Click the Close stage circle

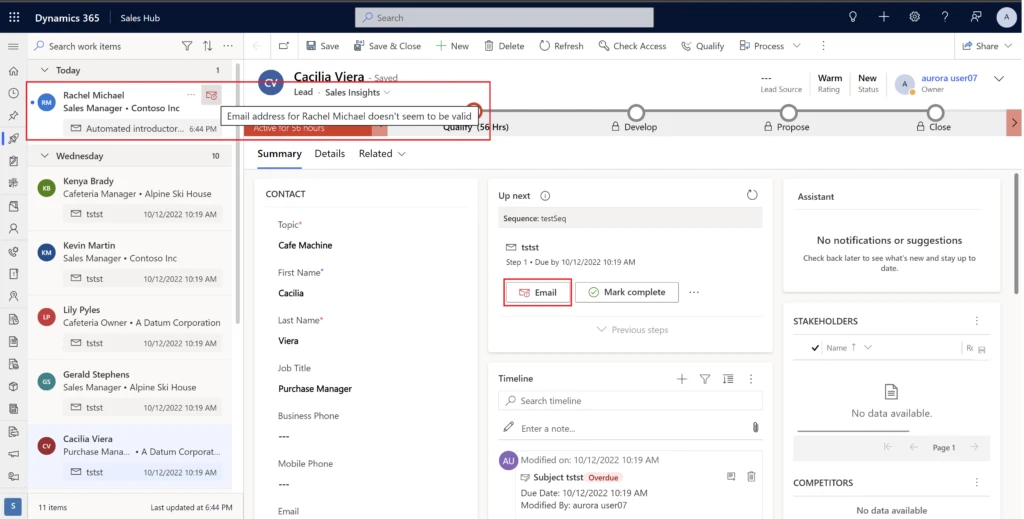tap(936, 112)
